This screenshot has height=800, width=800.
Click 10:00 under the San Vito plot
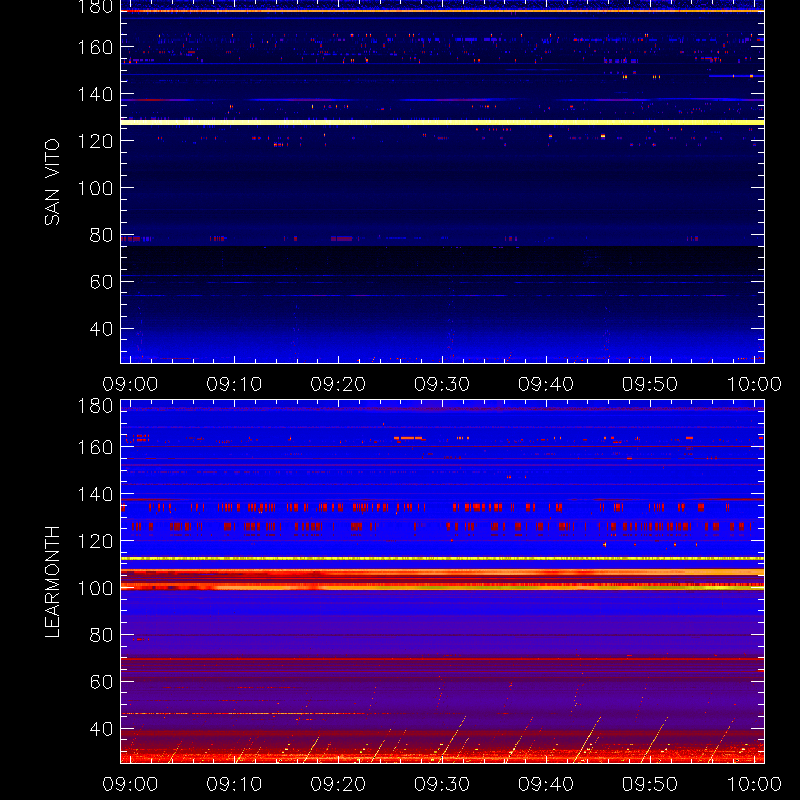pyautogui.click(x=754, y=384)
